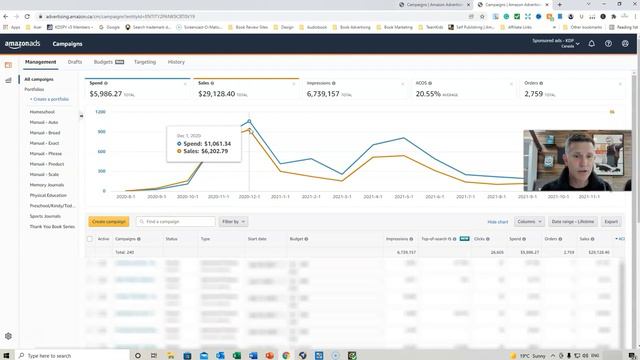Open the help question mark icon

click(x=608, y=44)
